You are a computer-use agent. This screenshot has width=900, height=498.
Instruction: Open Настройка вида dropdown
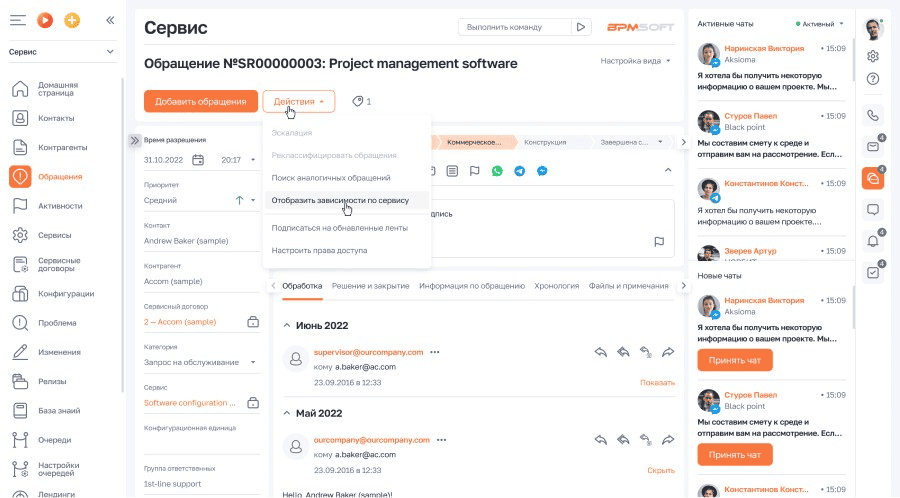[635, 61]
